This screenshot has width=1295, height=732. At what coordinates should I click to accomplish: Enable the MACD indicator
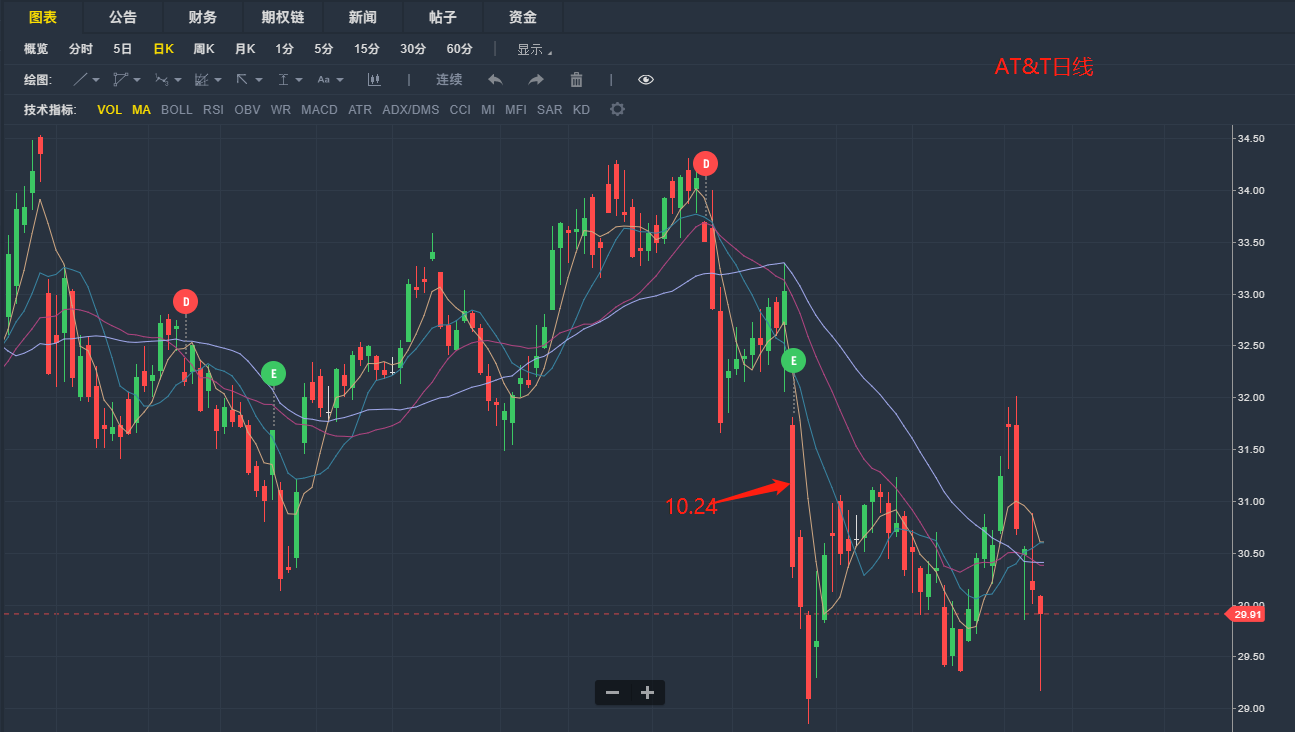[x=319, y=109]
